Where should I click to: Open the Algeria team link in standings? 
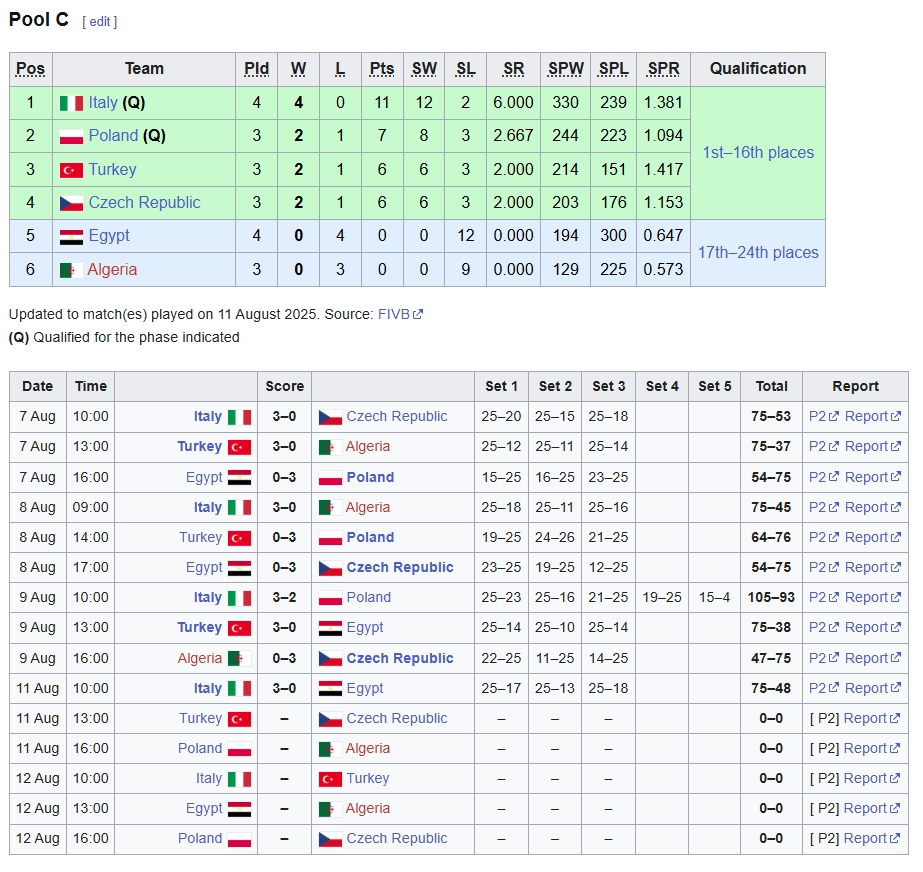tap(112, 270)
